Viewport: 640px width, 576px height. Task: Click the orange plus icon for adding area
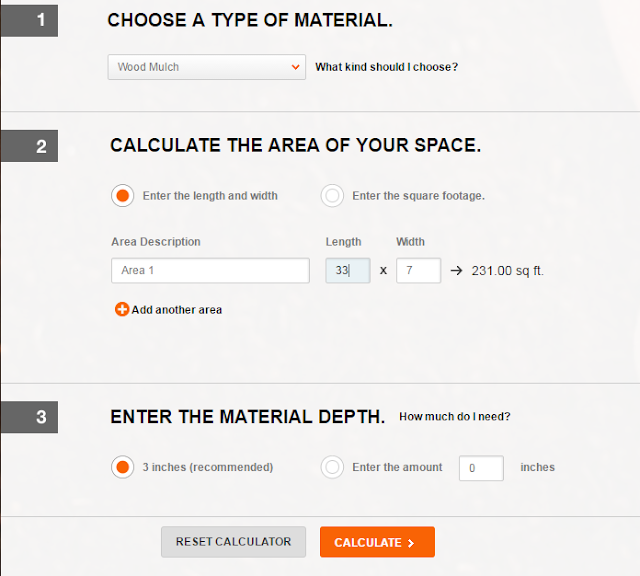122,309
